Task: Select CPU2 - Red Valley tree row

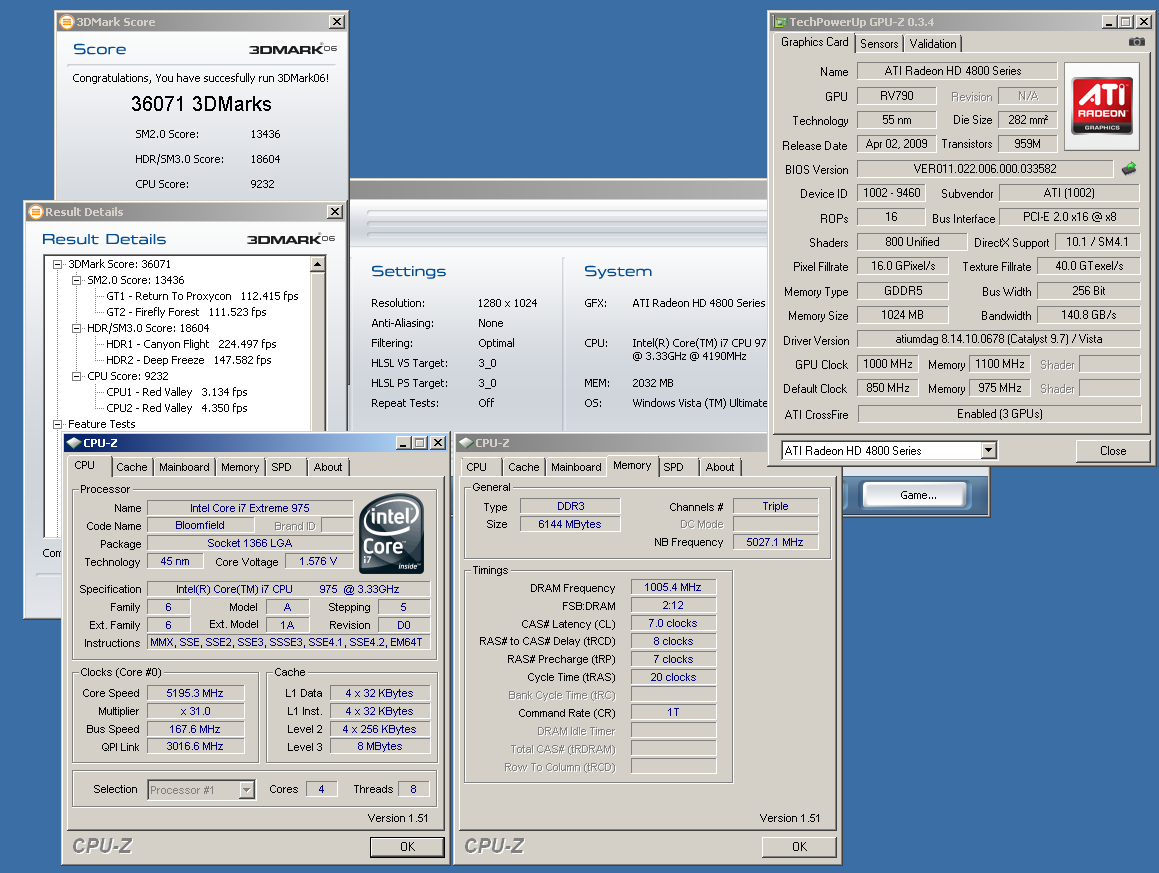Action: tap(177, 408)
